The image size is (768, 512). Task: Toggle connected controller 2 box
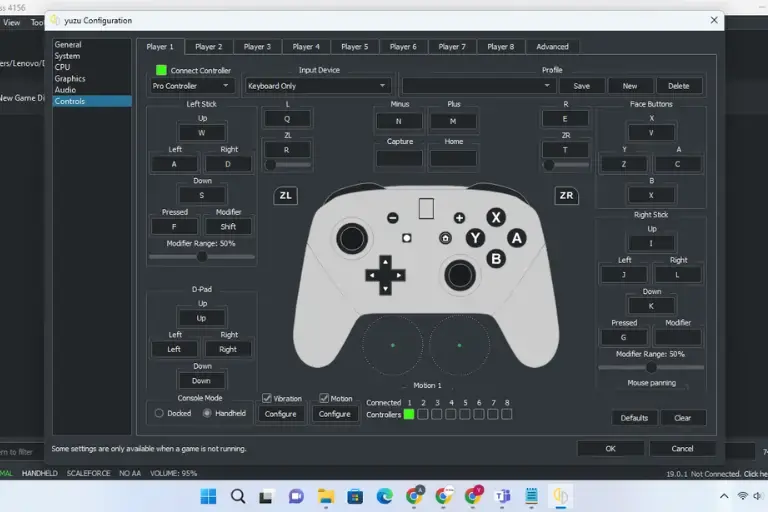(x=423, y=414)
